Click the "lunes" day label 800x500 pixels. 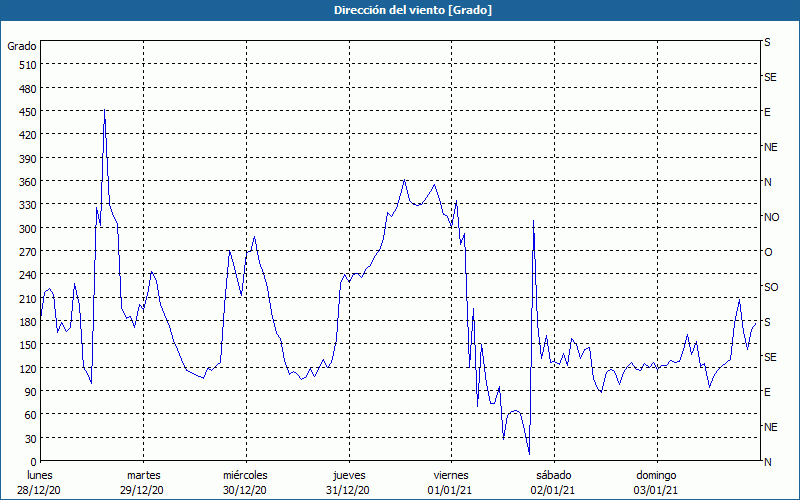39,475
